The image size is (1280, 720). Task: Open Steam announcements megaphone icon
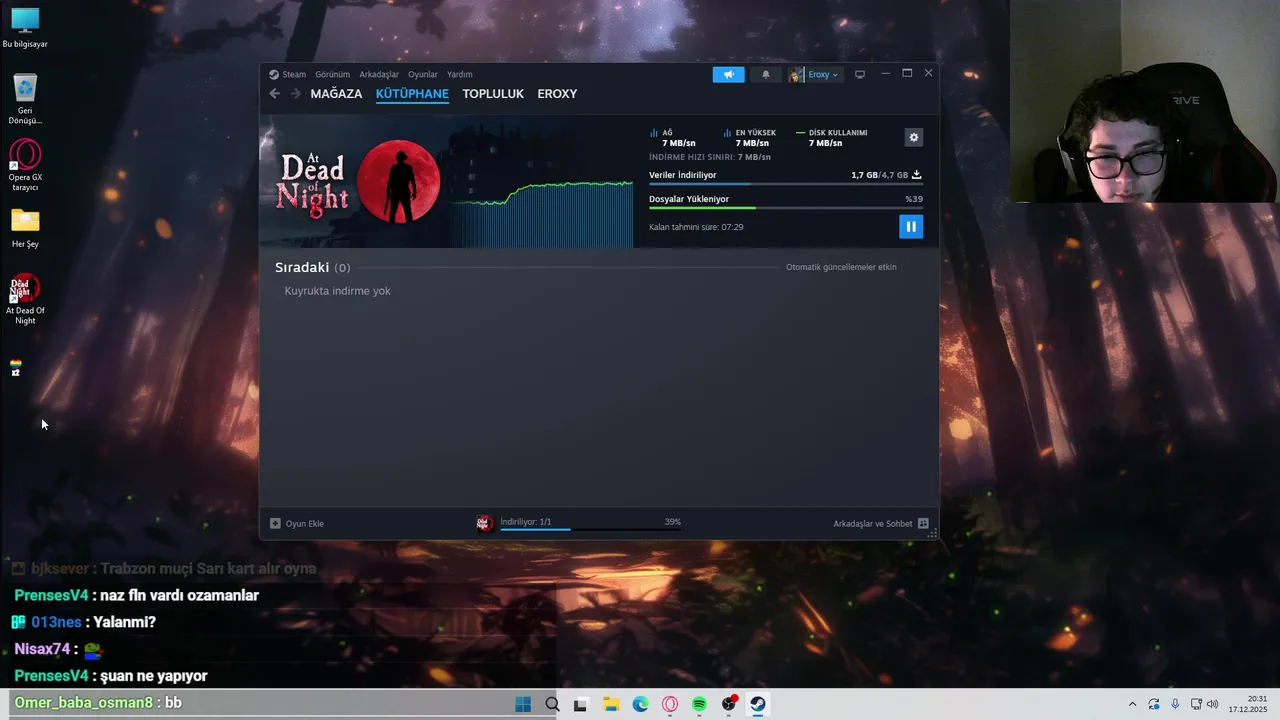pos(728,74)
